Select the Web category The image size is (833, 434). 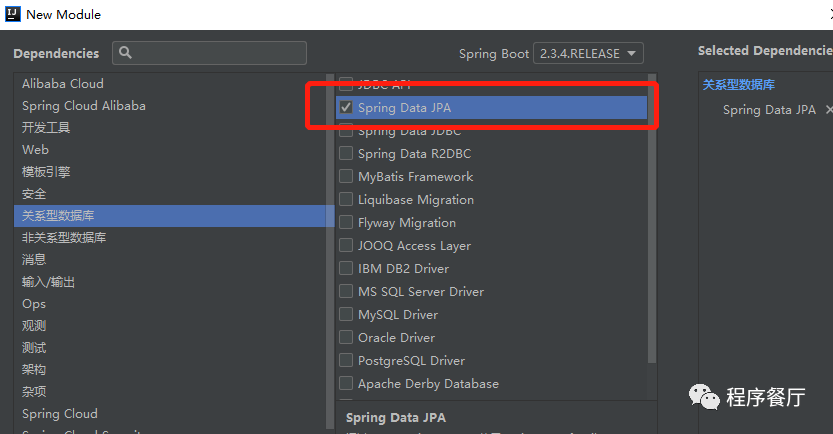pos(35,150)
